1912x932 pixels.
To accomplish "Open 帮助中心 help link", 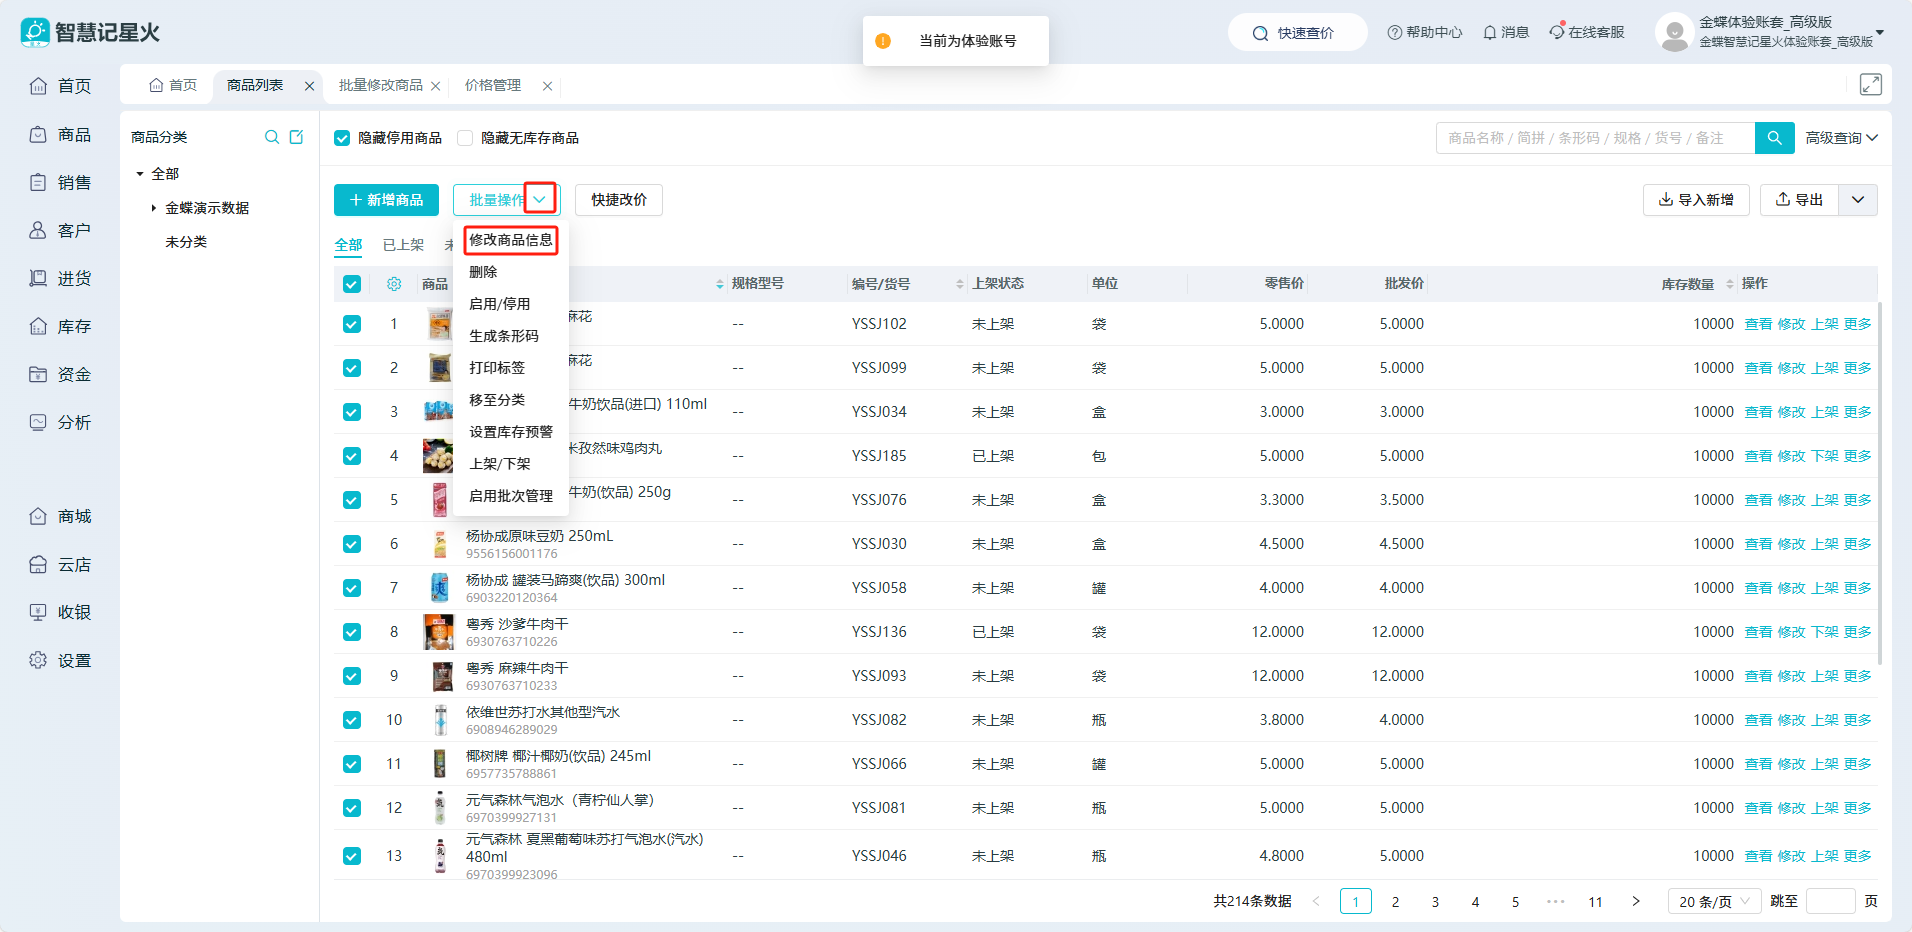I will click(x=1424, y=32).
